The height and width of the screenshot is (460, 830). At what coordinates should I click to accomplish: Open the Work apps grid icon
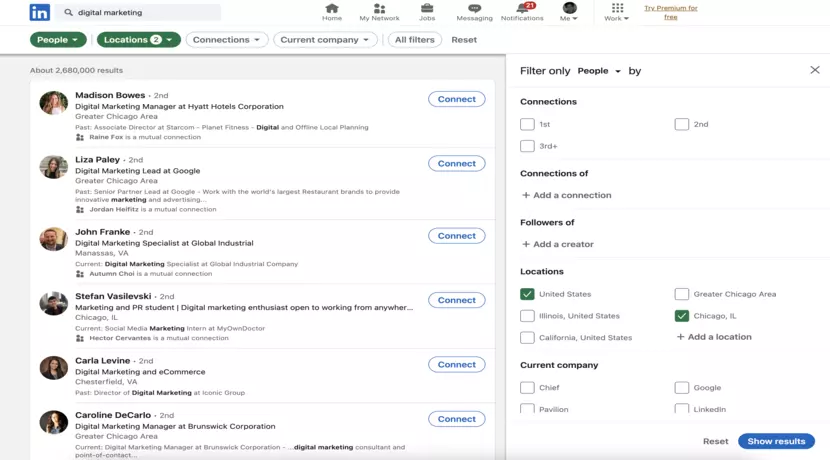pyautogui.click(x=617, y=9)
